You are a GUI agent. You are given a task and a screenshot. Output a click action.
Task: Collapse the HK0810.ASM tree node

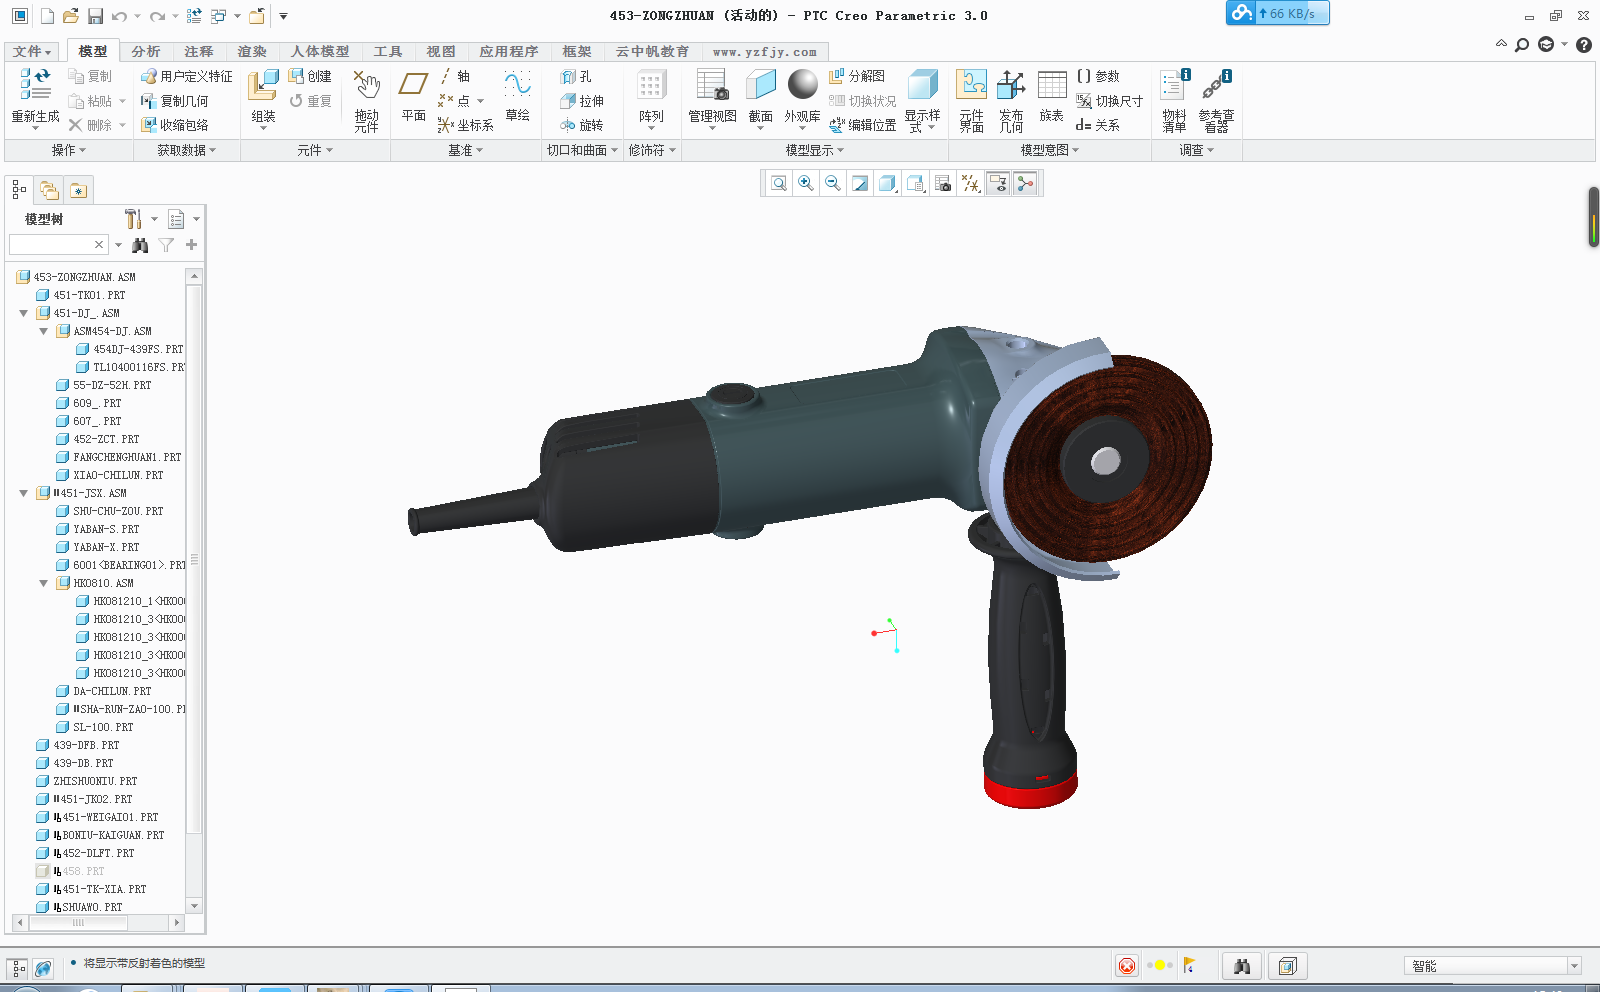tap(44, 583)
